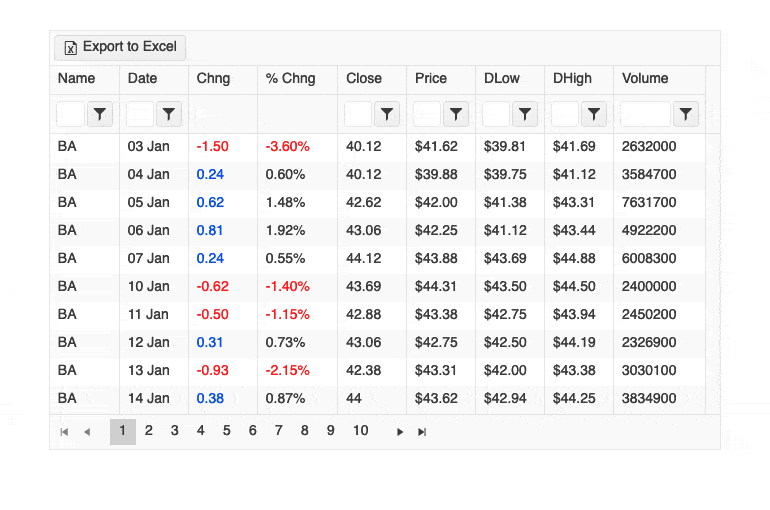Open the Date column filter icon

tap(169, 115)
